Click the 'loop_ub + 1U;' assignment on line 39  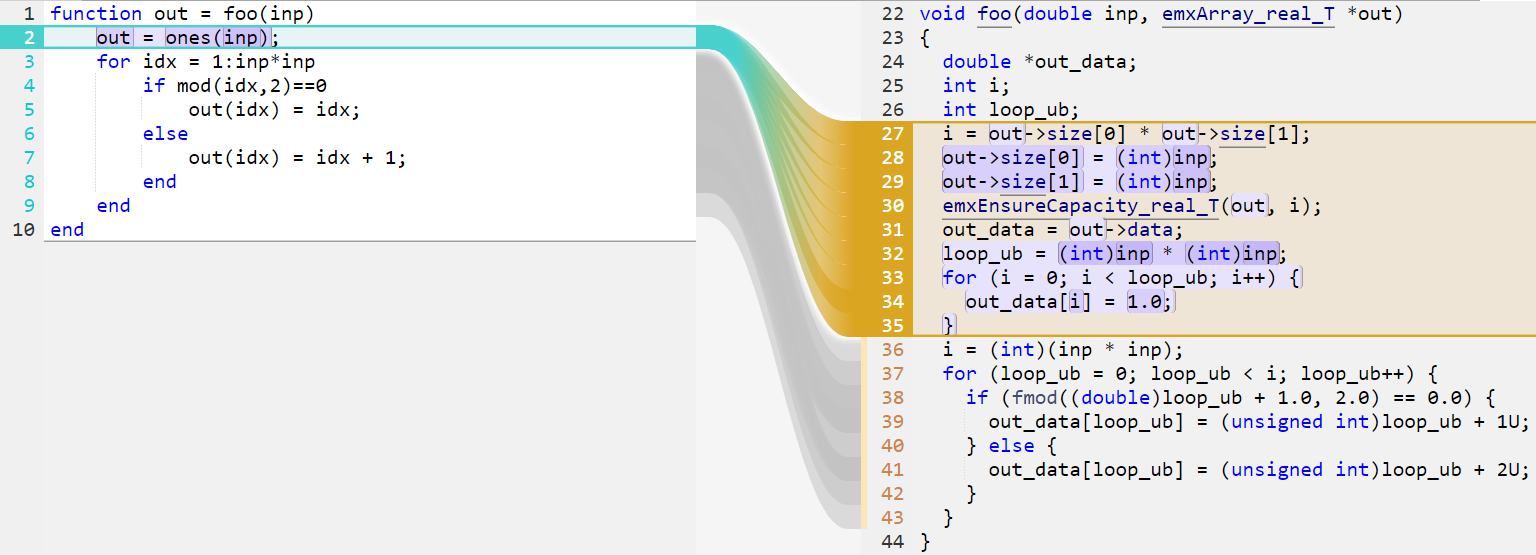tap(1260, 422)
